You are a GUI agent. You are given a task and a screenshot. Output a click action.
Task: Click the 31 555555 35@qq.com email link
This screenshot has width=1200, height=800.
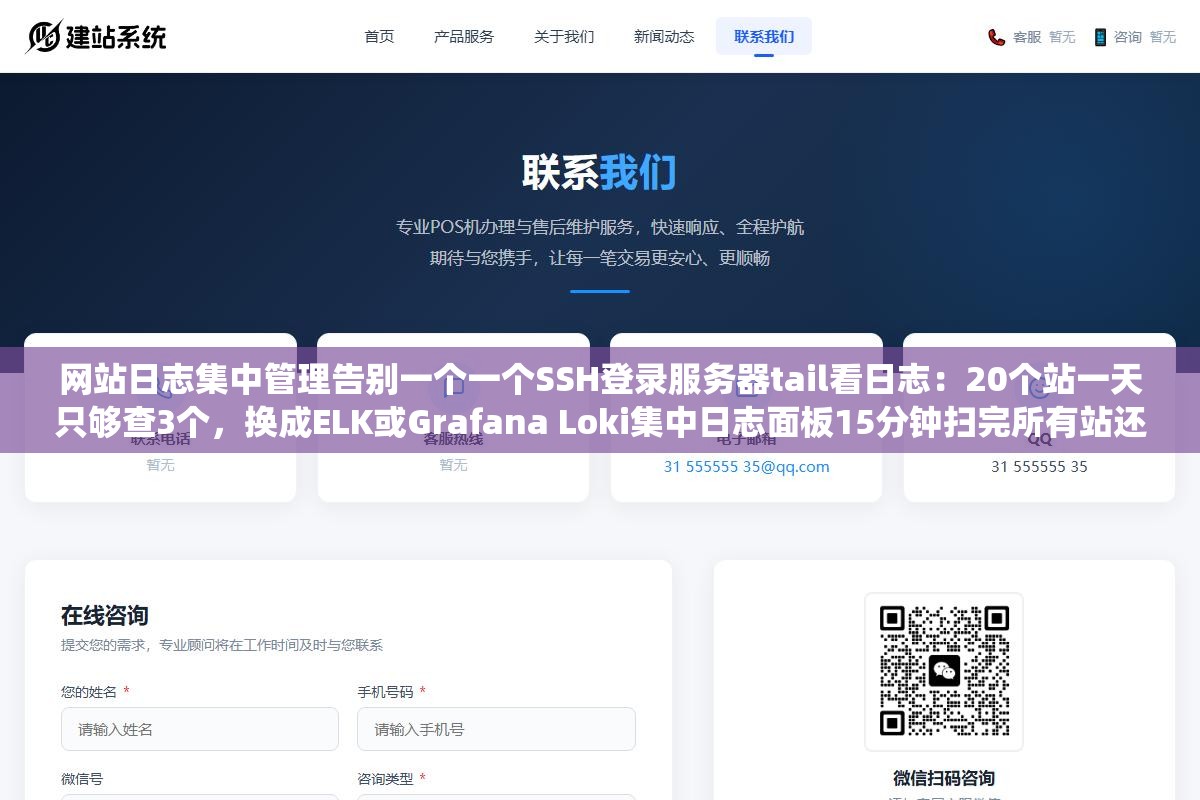pyautogui.click(x=746, y=466)
